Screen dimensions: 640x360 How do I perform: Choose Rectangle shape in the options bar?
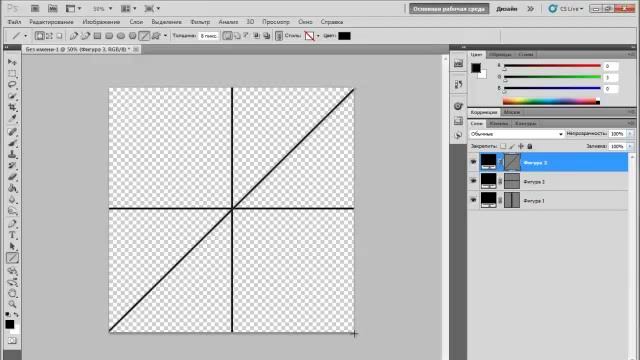(97, 36)
